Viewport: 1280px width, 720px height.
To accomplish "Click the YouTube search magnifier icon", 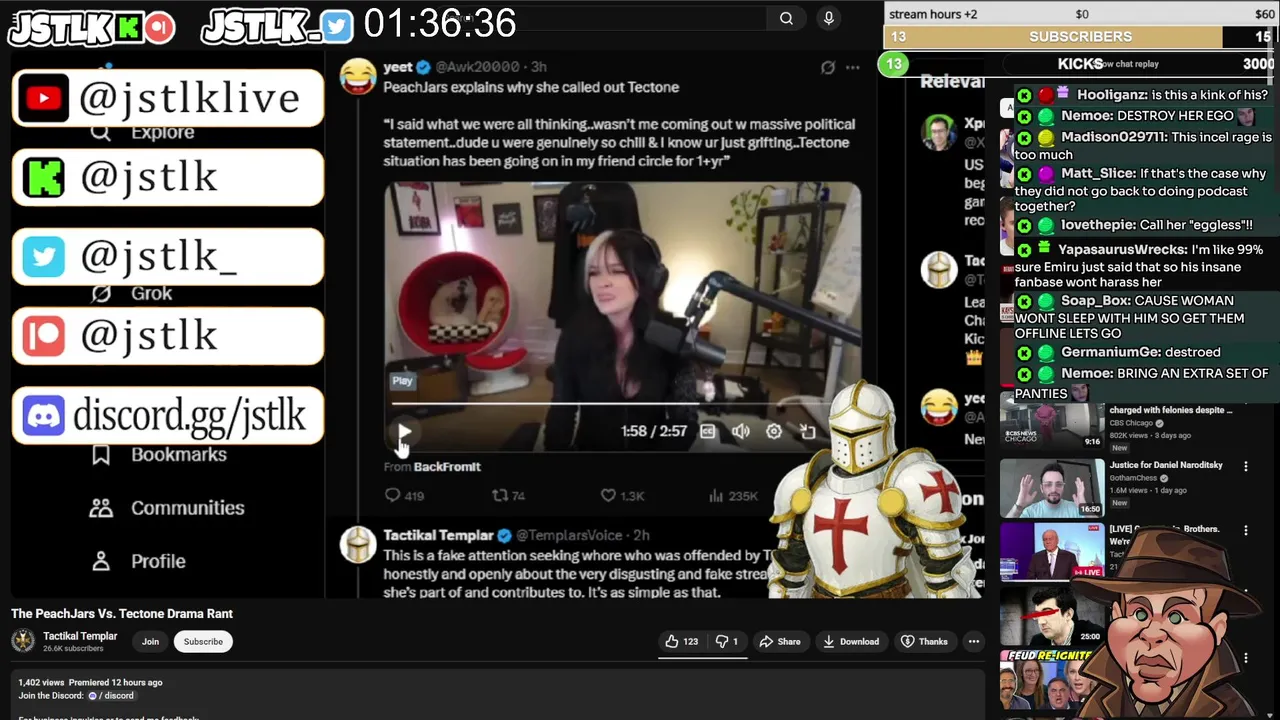I will [786, 18].
